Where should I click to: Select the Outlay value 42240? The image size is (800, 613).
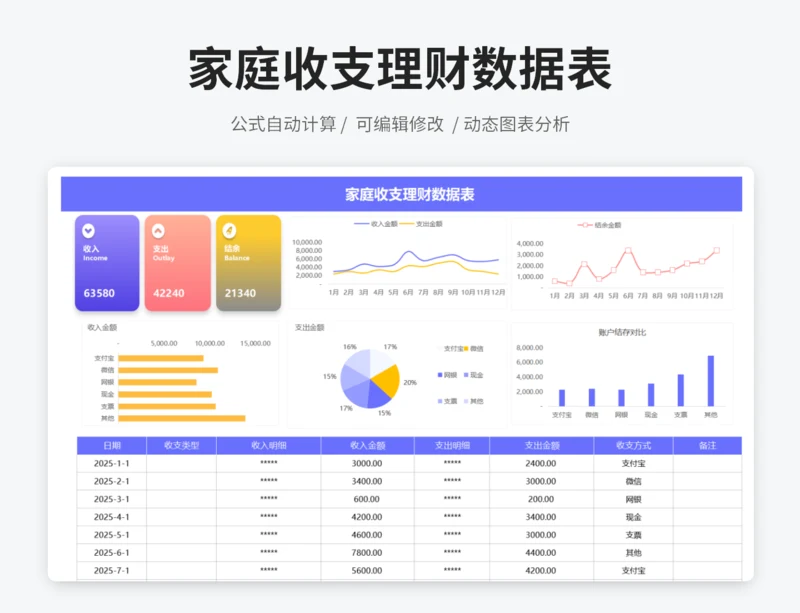(x=169, y=293)
